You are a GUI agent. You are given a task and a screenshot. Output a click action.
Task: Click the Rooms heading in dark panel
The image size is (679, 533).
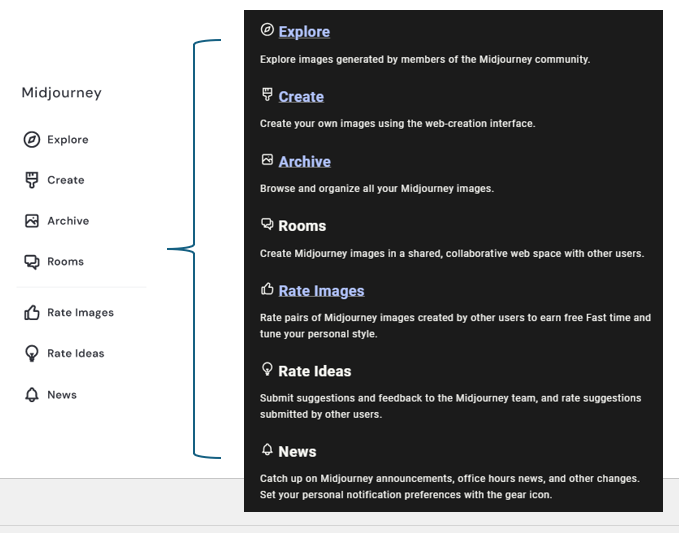(302, 226)
